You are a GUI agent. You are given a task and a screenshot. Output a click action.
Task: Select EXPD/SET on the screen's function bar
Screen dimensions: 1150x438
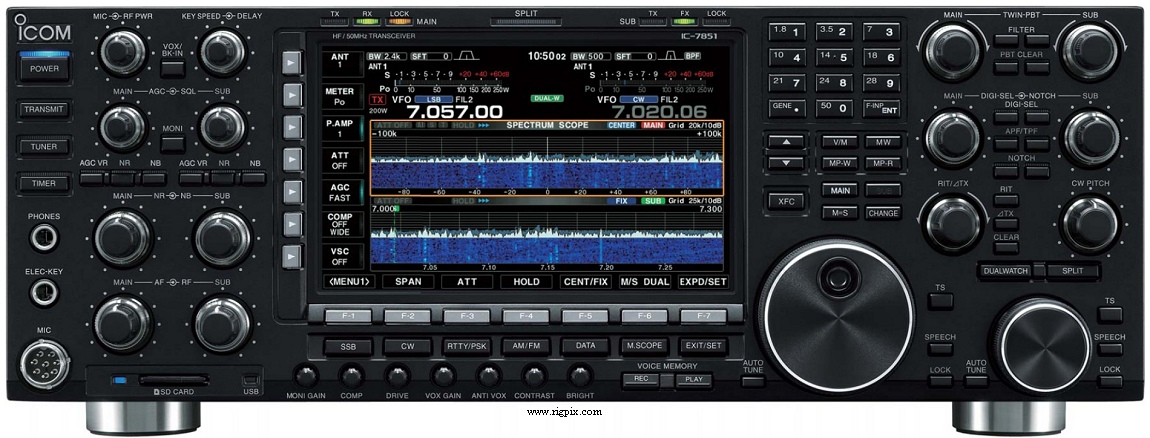click(703, 281)
